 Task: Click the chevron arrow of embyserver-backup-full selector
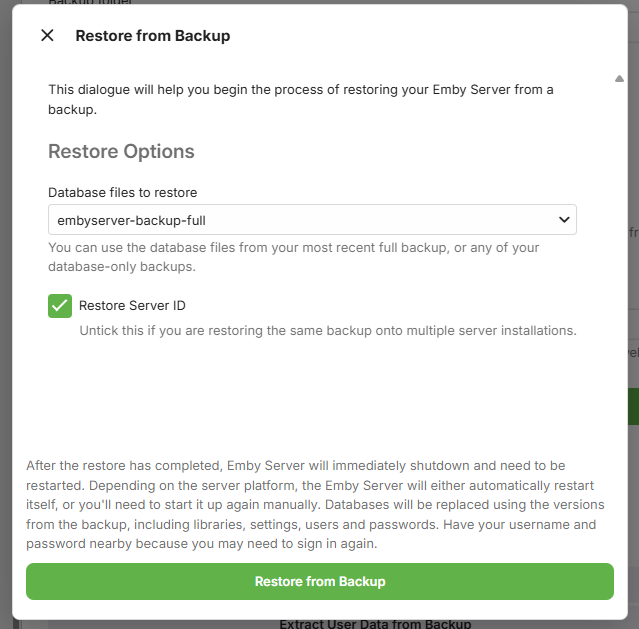(564, 220)
